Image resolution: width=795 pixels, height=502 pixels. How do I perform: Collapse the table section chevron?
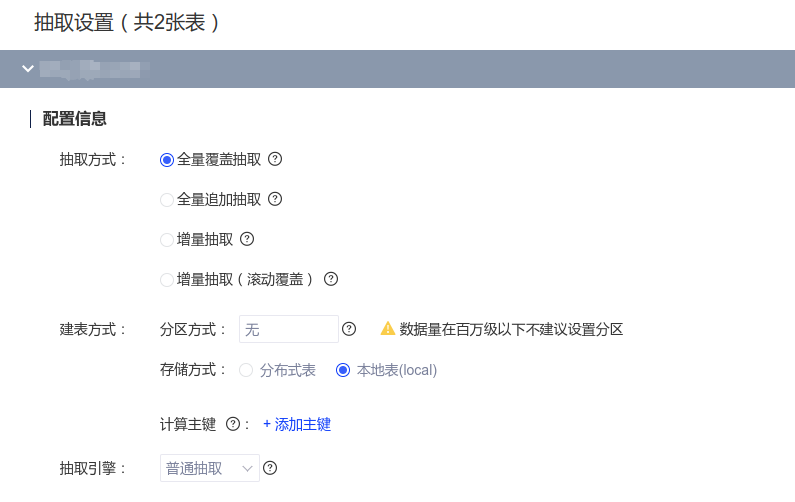coord(27,68)
